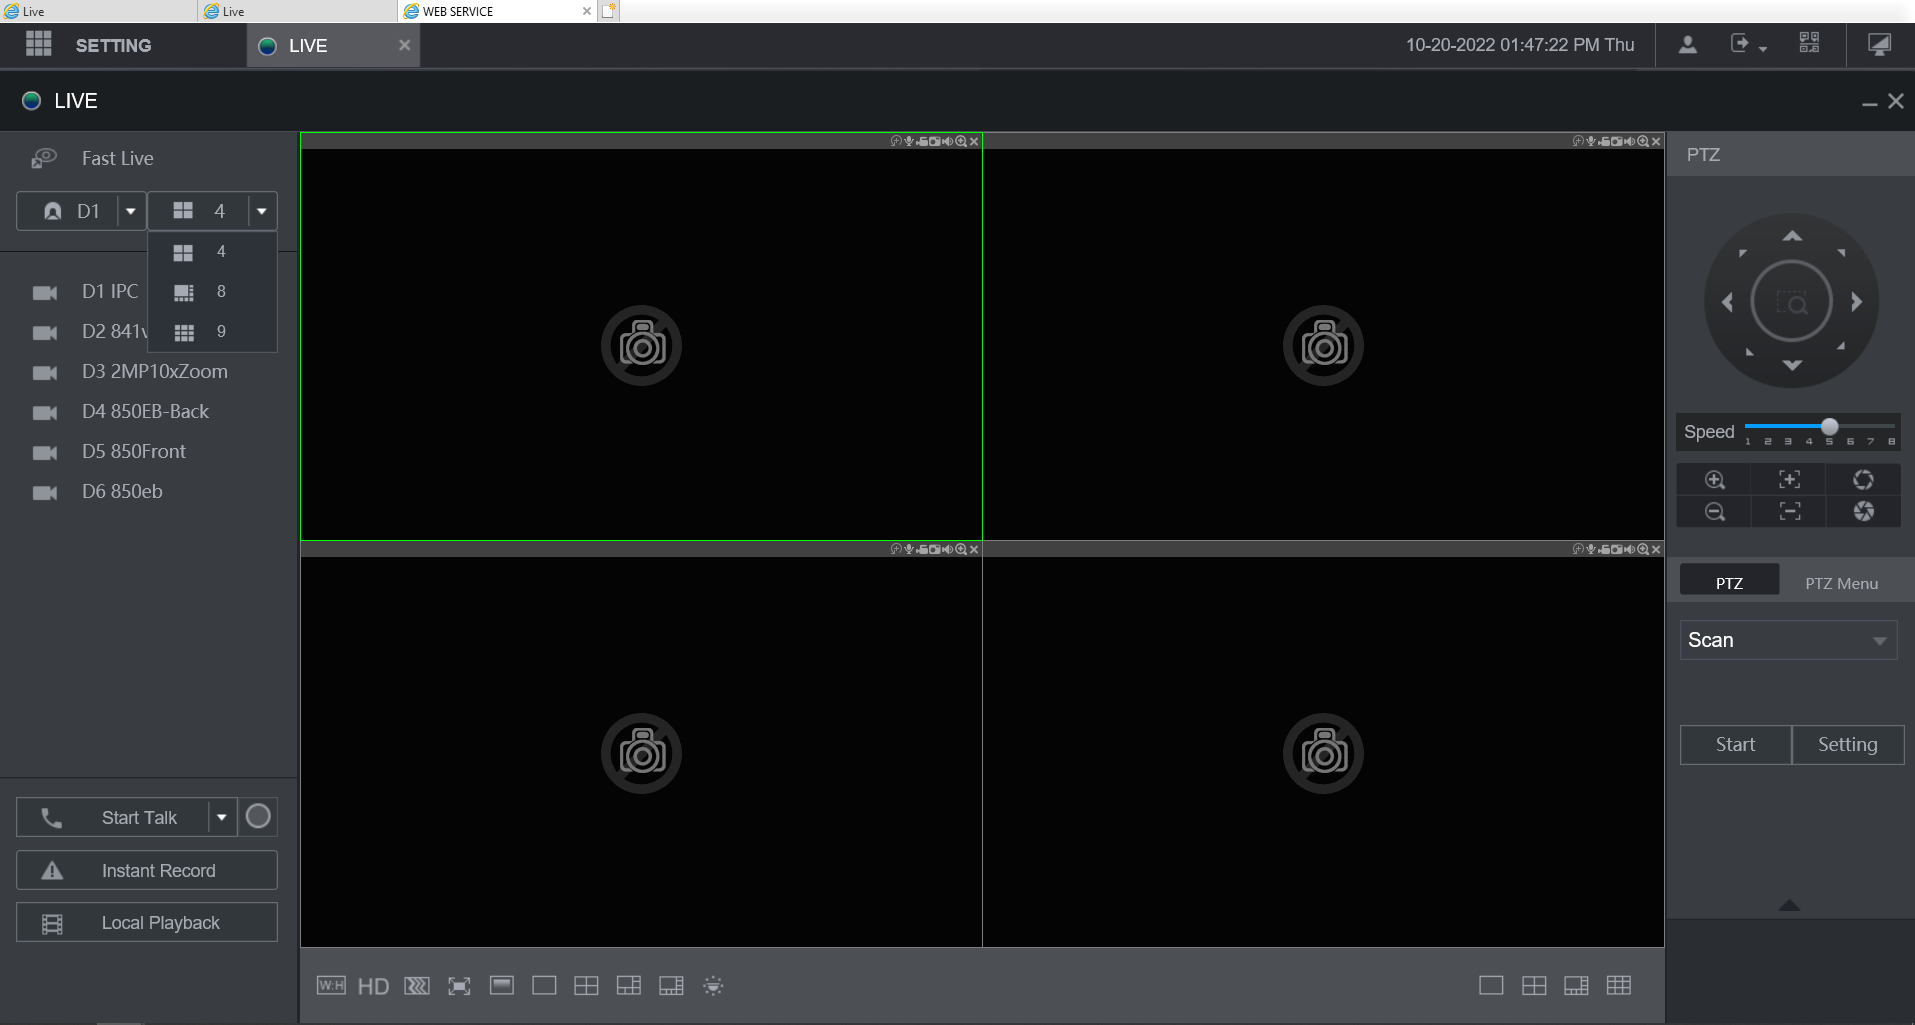Open the iris using the aperture icon
The width and height of the screenshot is (1915, 1025).
1864,480
